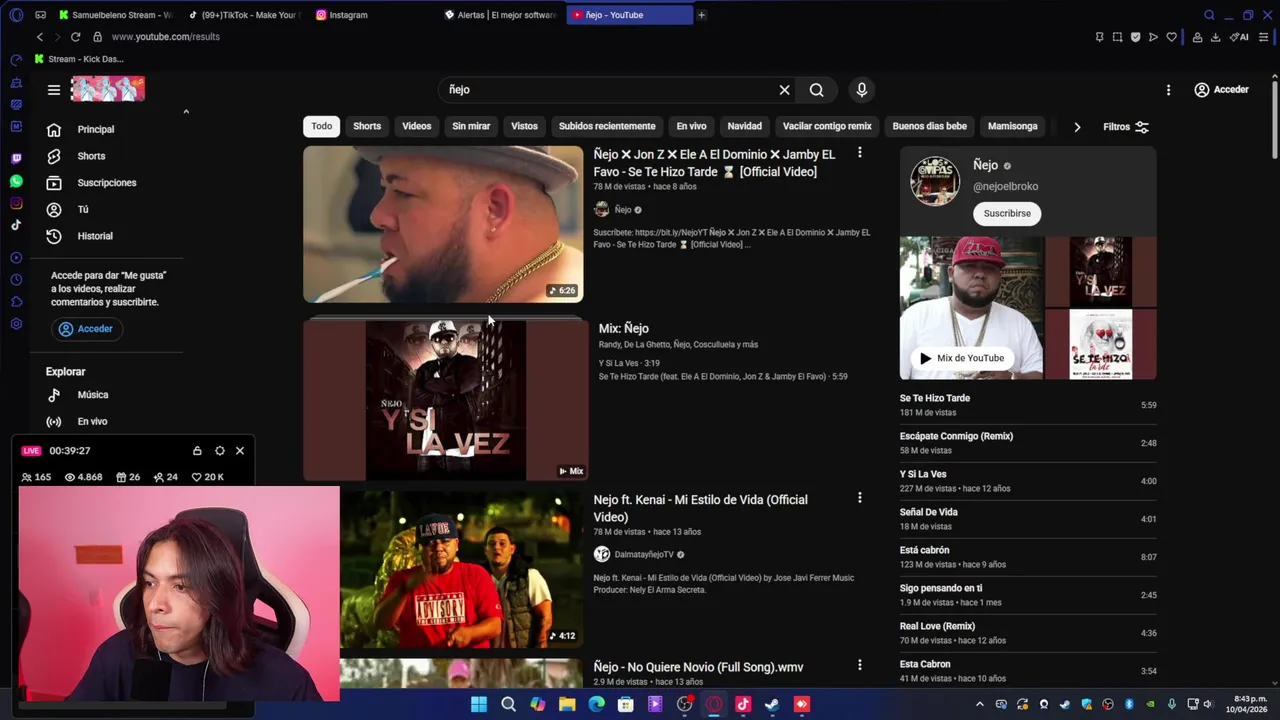Open the Filtros options
This screenshot has height=720, width=1280.
(1126, 127)
